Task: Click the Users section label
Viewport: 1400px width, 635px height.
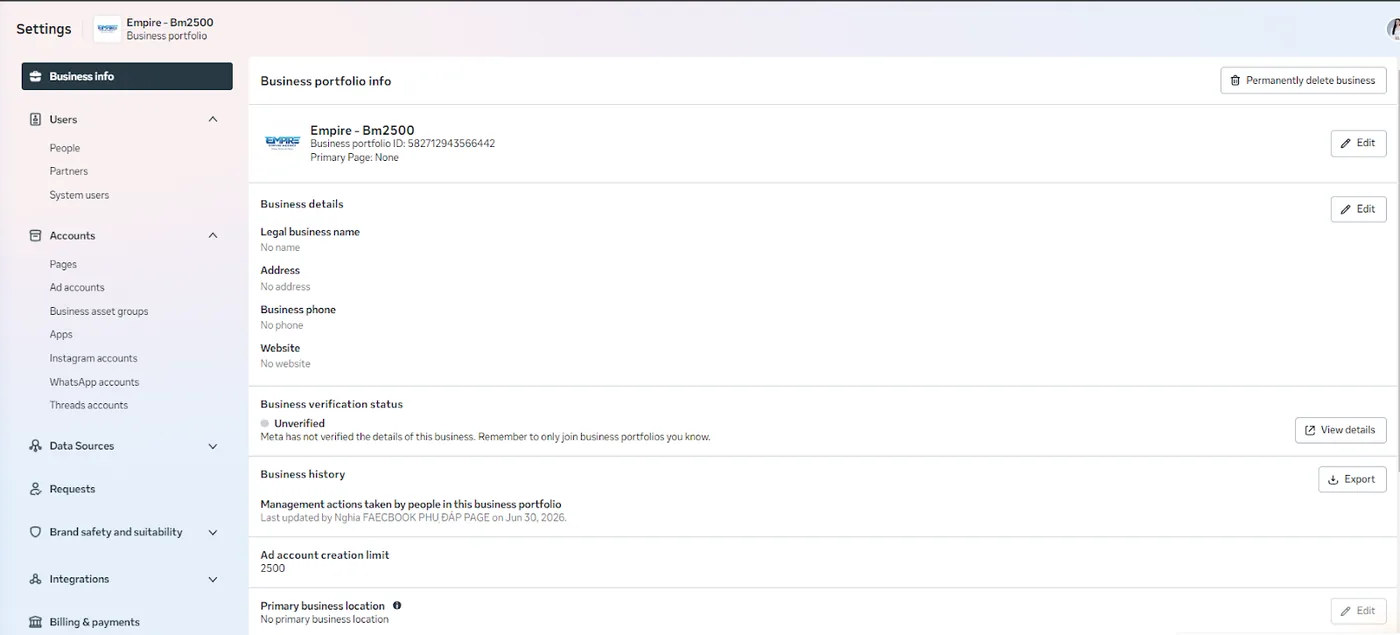Action: [63, 119]
